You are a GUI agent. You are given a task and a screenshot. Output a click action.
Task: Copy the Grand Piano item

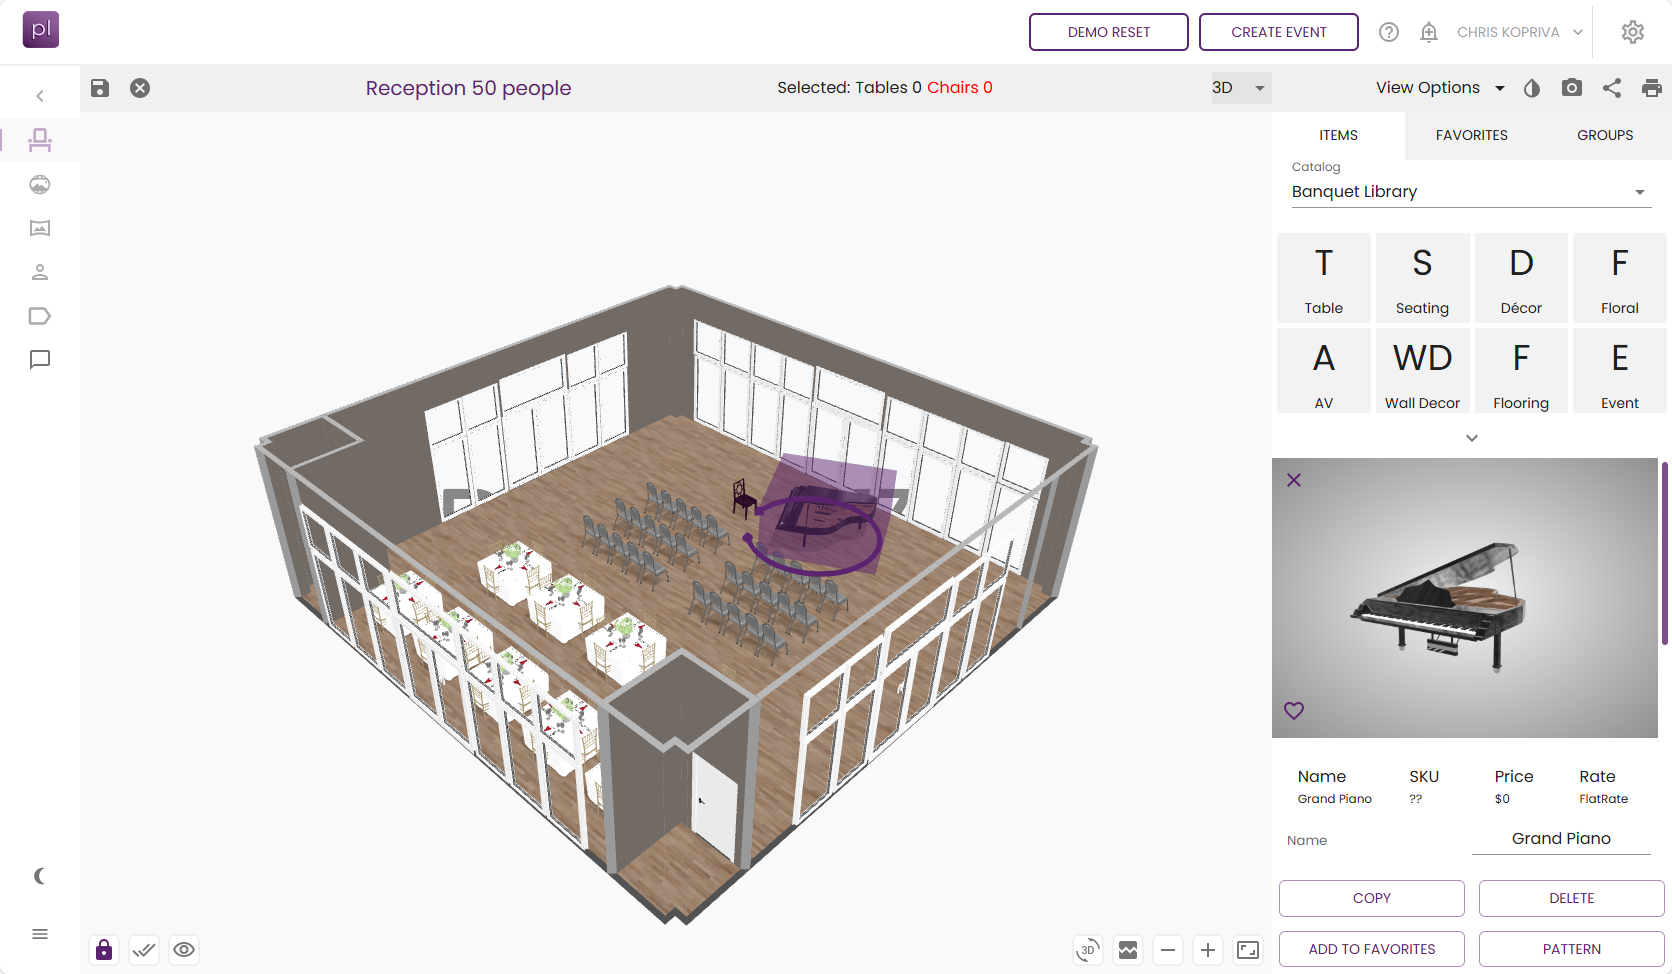click(1371, 898)
